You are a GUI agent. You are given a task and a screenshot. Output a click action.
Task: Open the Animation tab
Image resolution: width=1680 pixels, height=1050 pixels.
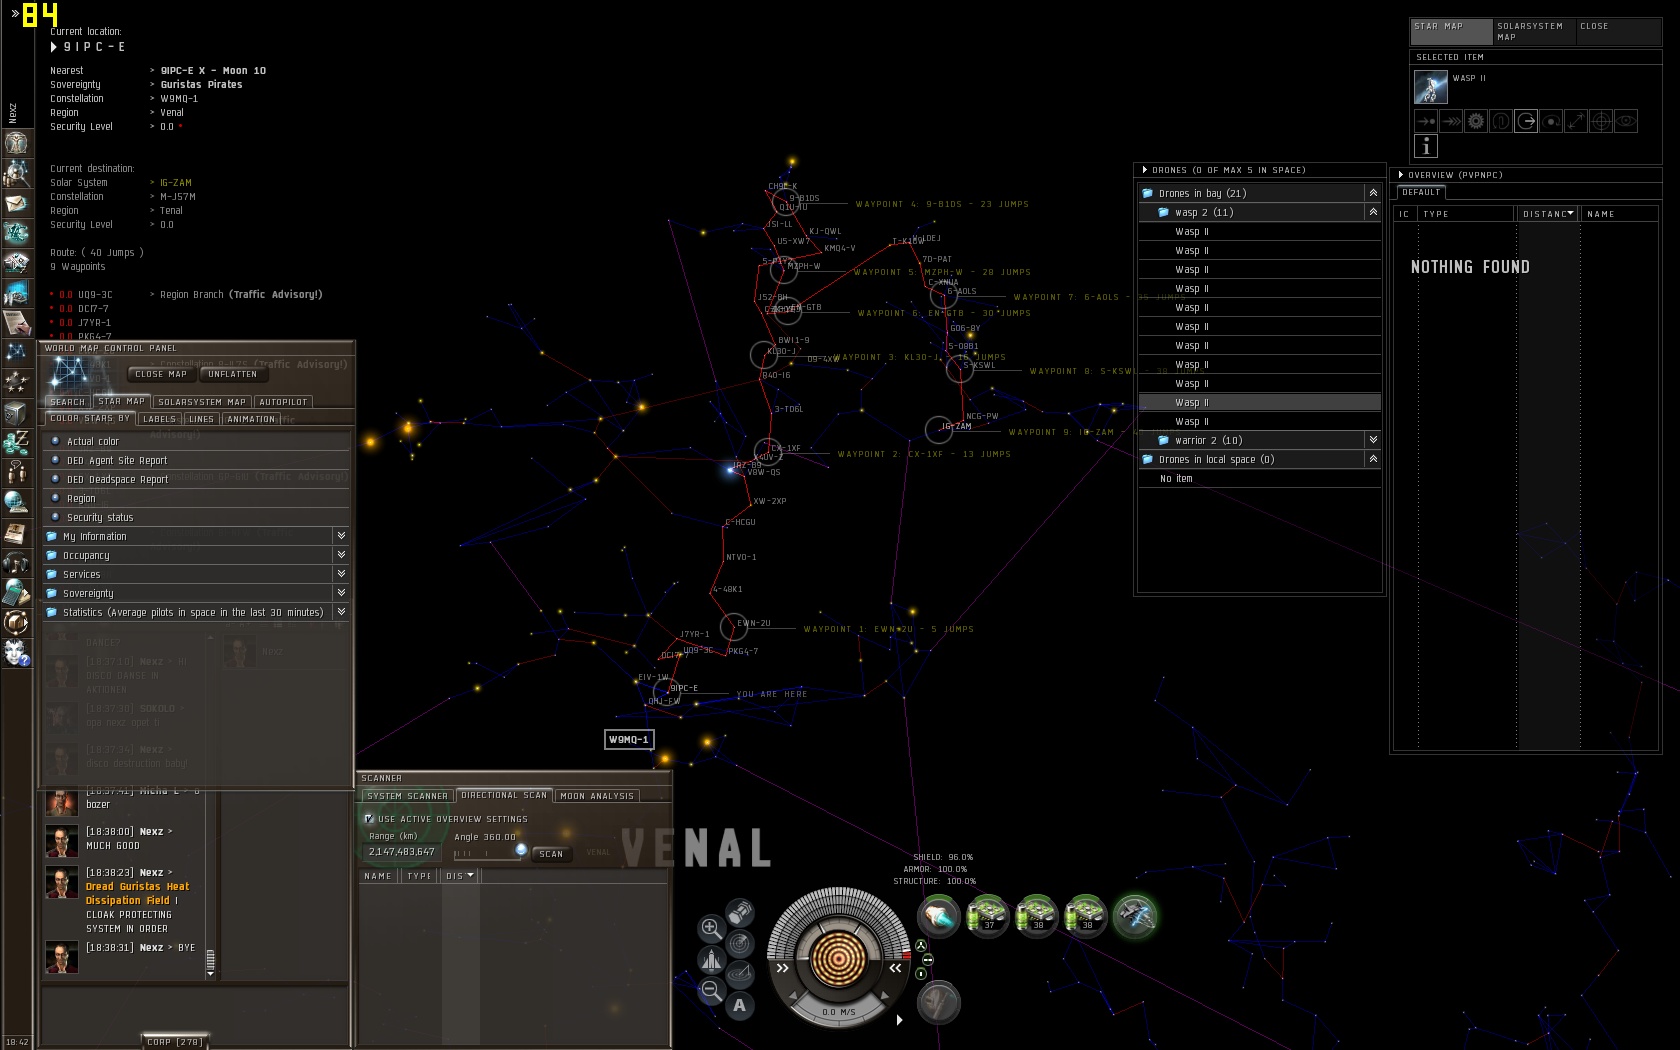[250, 419]
